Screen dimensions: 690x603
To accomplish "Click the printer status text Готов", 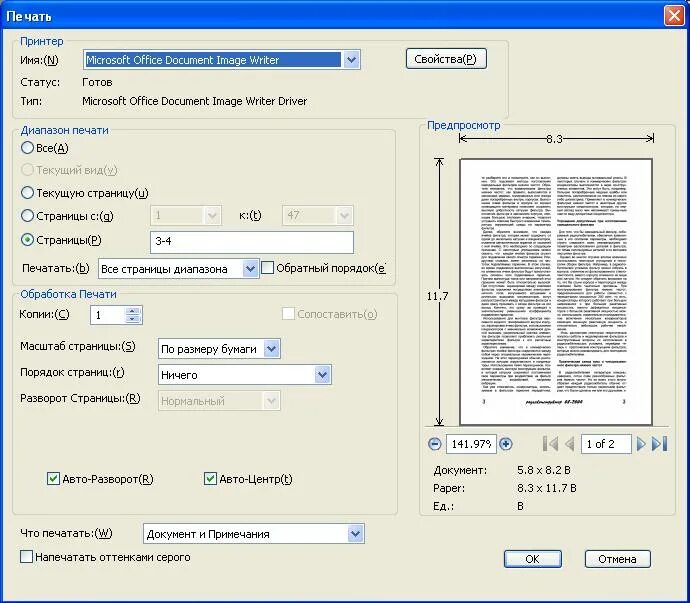I will (x=97, y=82).
